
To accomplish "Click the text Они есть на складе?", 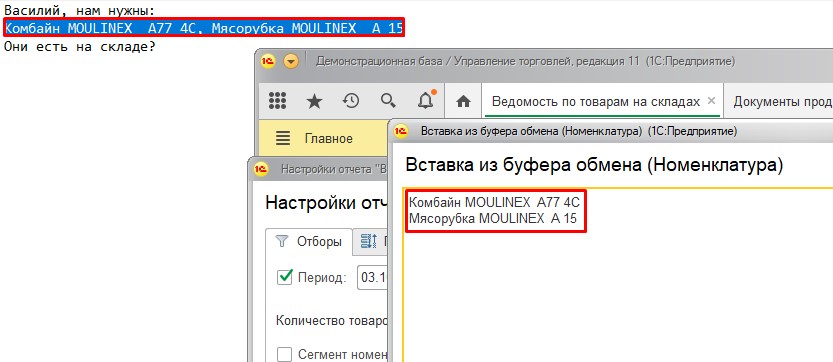I will (80, 46).
